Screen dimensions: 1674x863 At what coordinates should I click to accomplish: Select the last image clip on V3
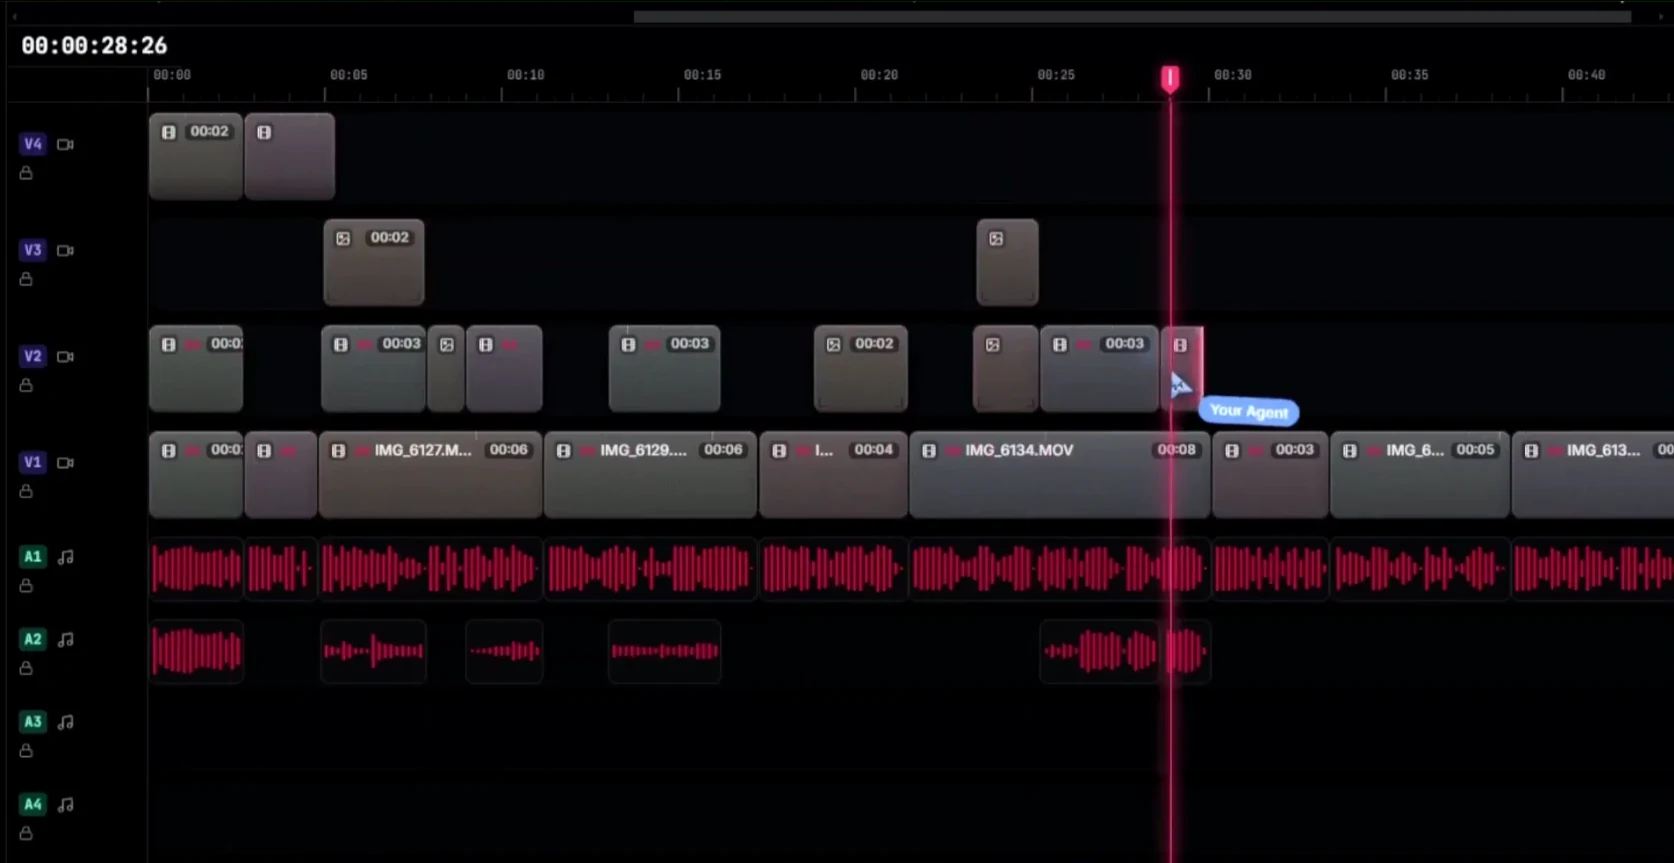[x=1007, y=262]
